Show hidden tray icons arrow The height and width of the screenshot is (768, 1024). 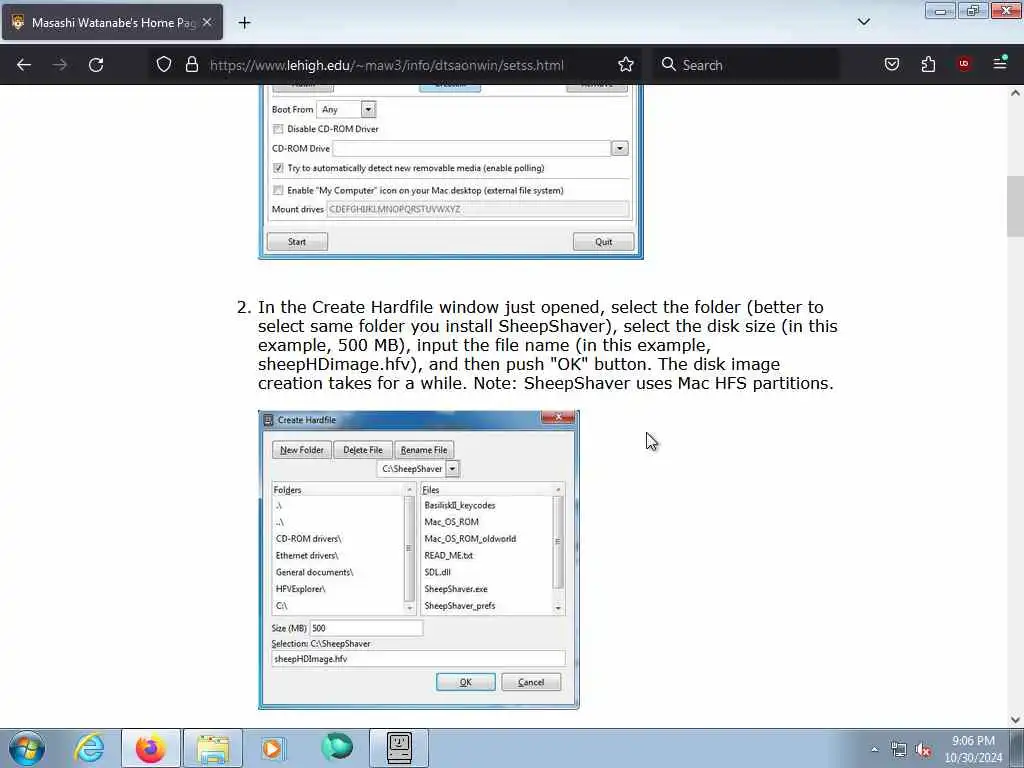(874, 749)
